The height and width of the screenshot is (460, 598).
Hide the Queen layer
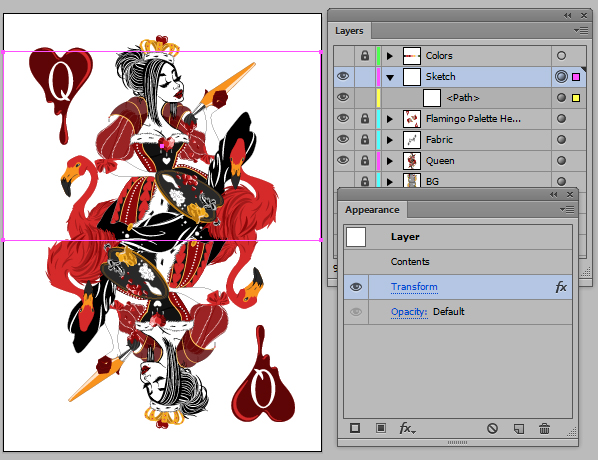coord(343,160)
